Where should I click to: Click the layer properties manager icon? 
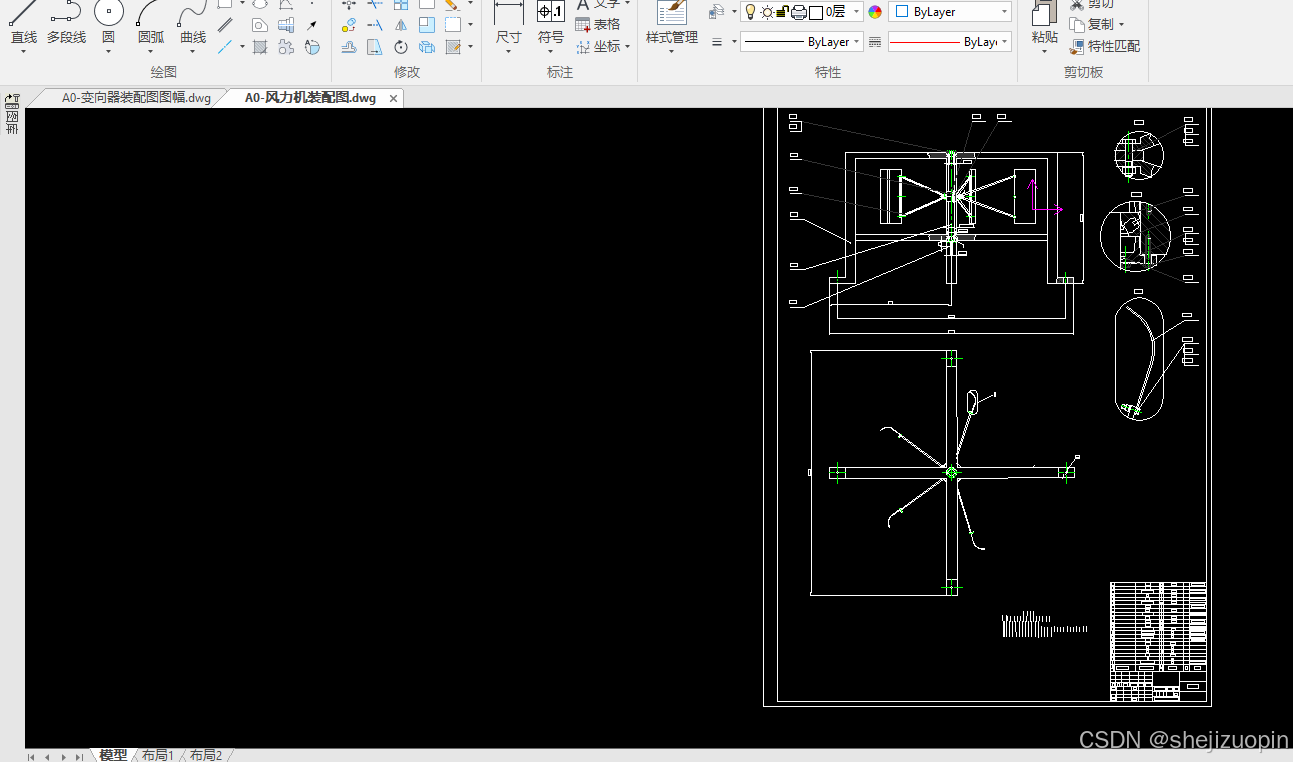click(716, 12)
